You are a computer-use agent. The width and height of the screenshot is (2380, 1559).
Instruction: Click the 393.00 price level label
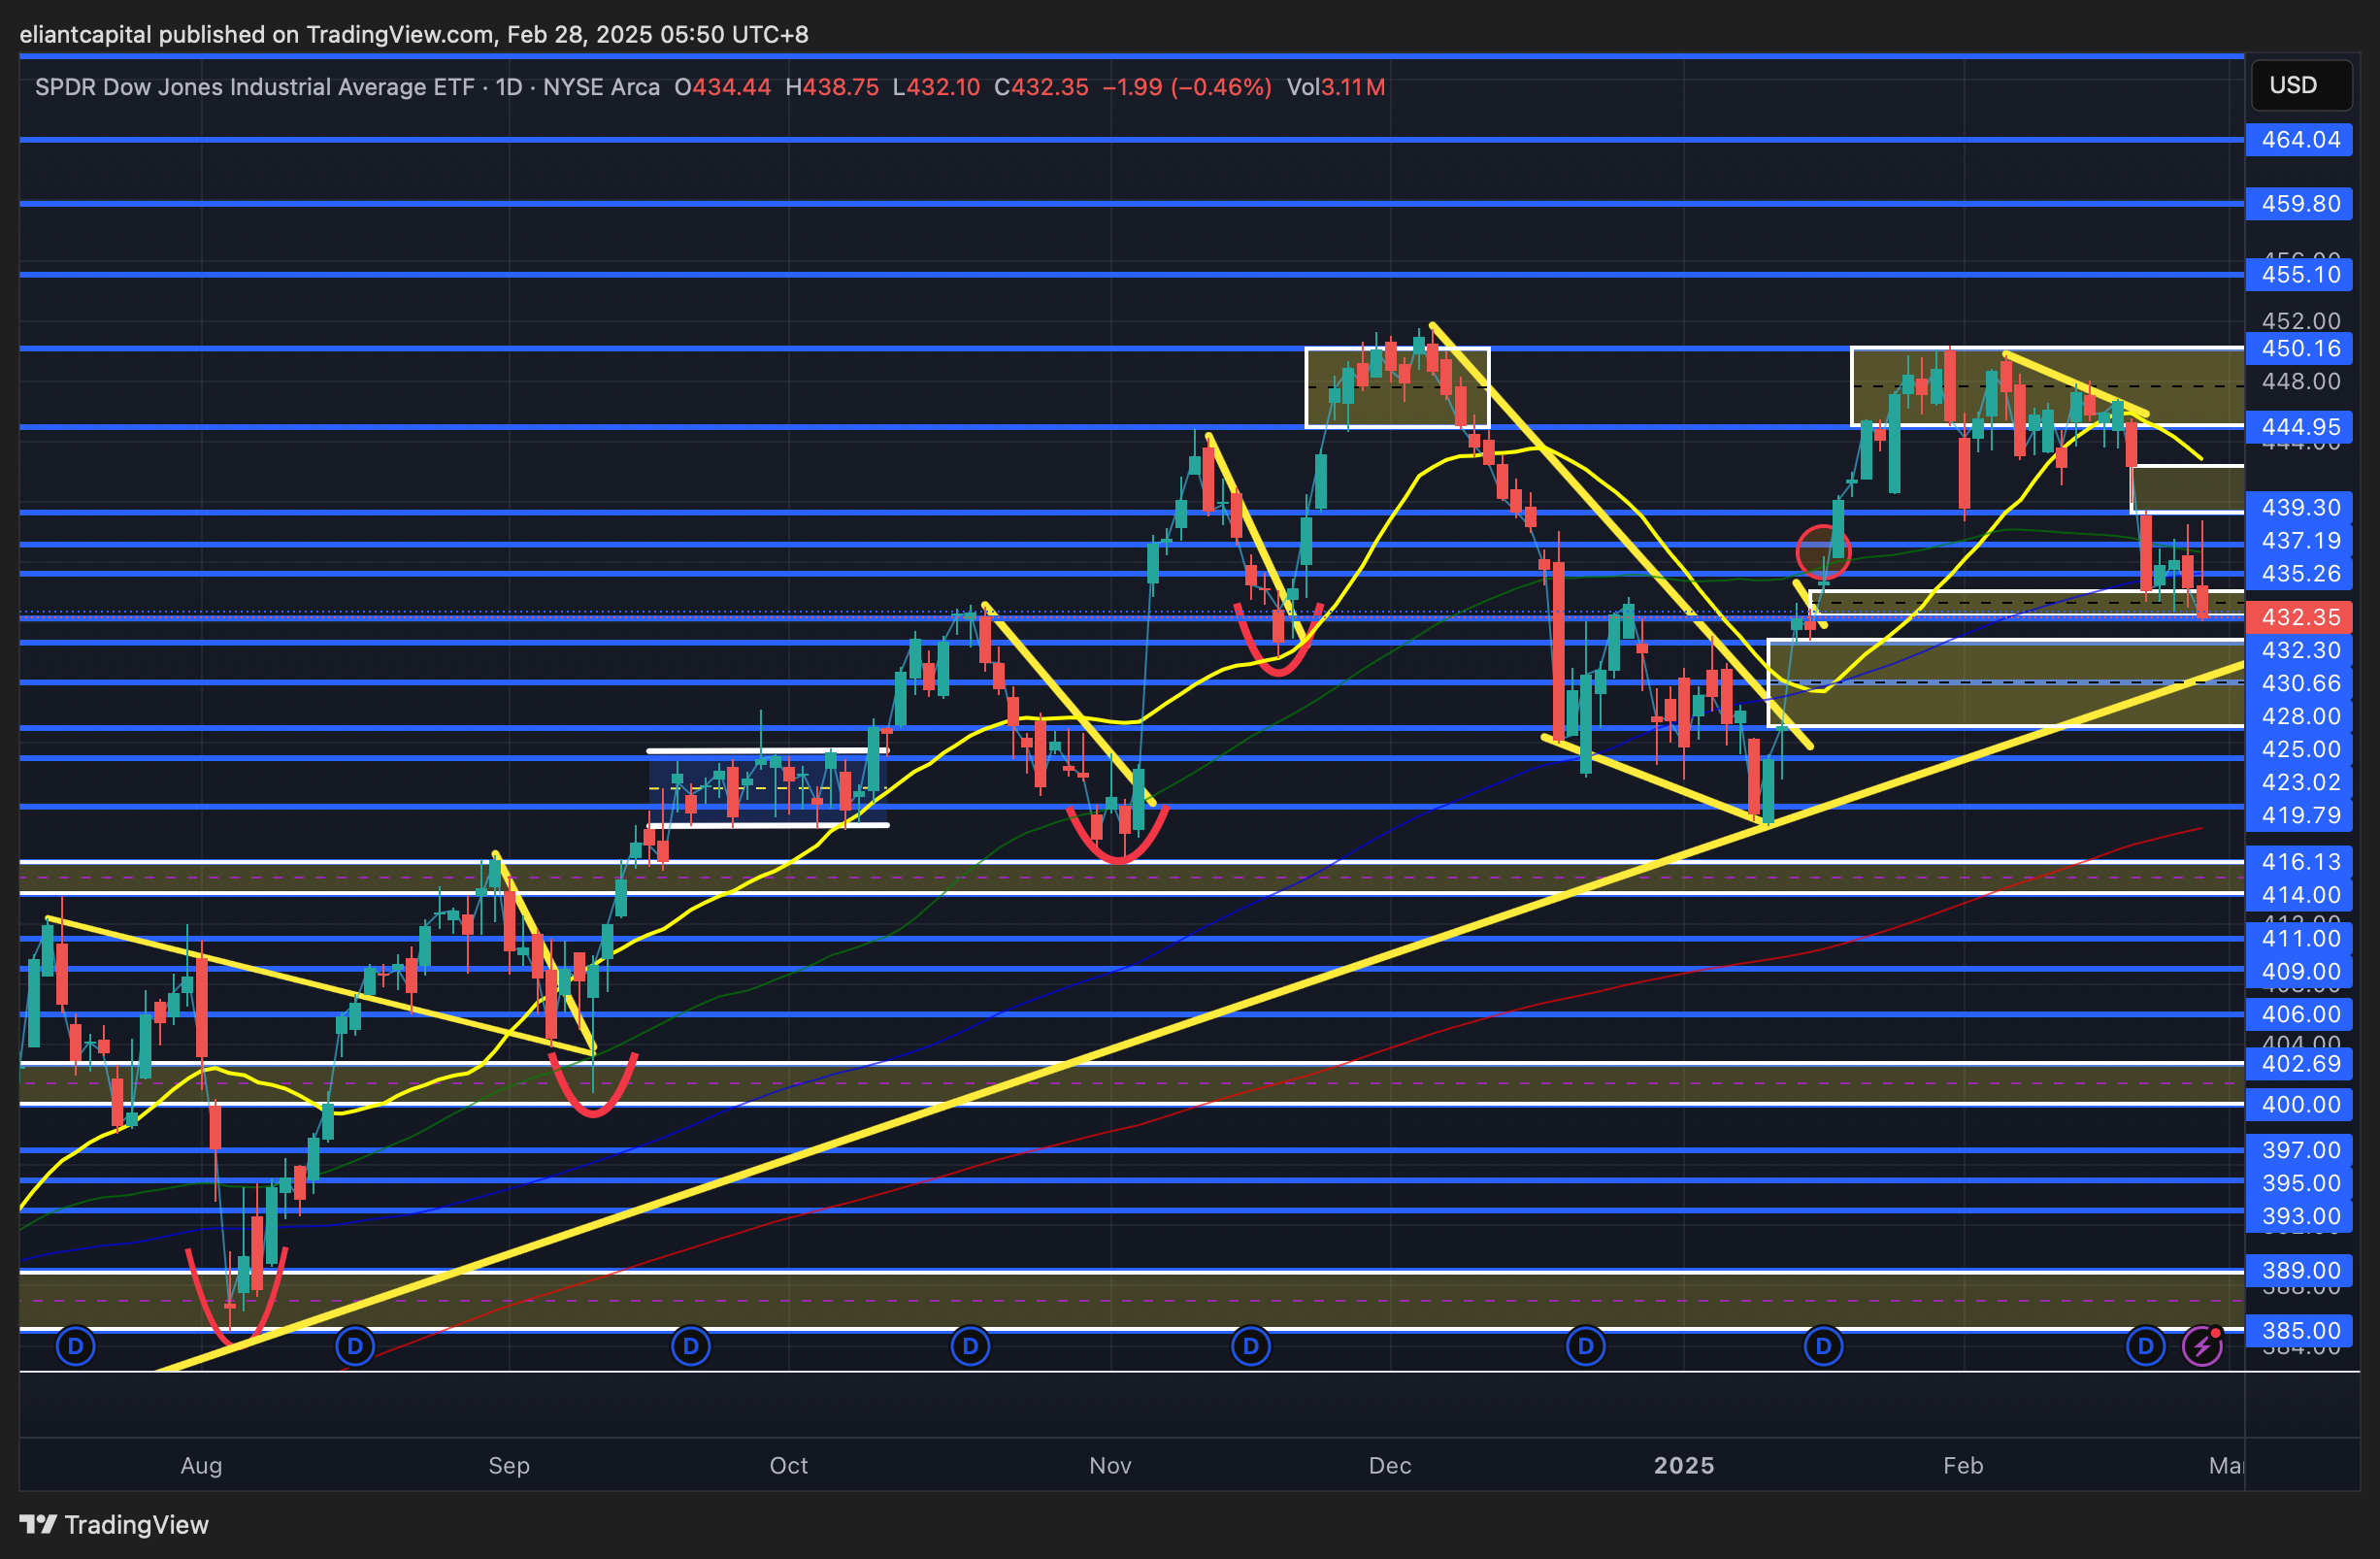point(2298,1216)
